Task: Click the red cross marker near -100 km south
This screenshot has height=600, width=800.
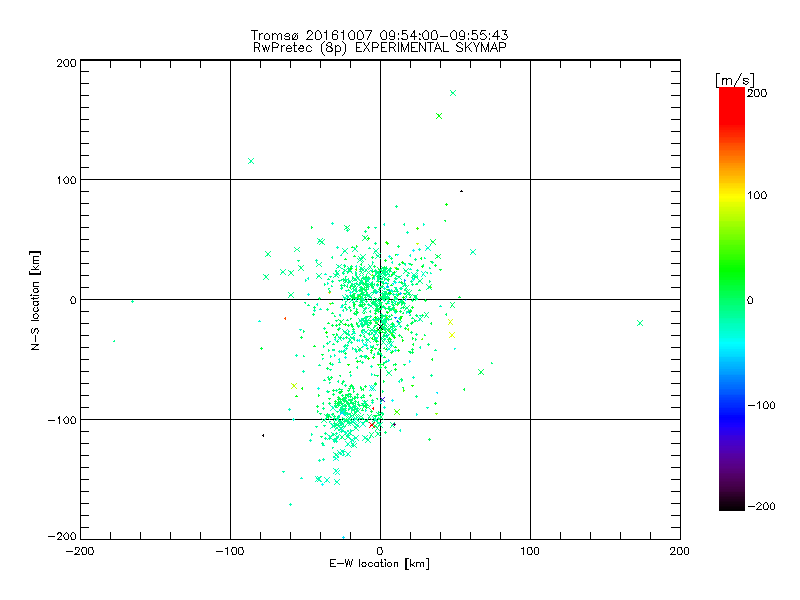Action: click(372, 424)
